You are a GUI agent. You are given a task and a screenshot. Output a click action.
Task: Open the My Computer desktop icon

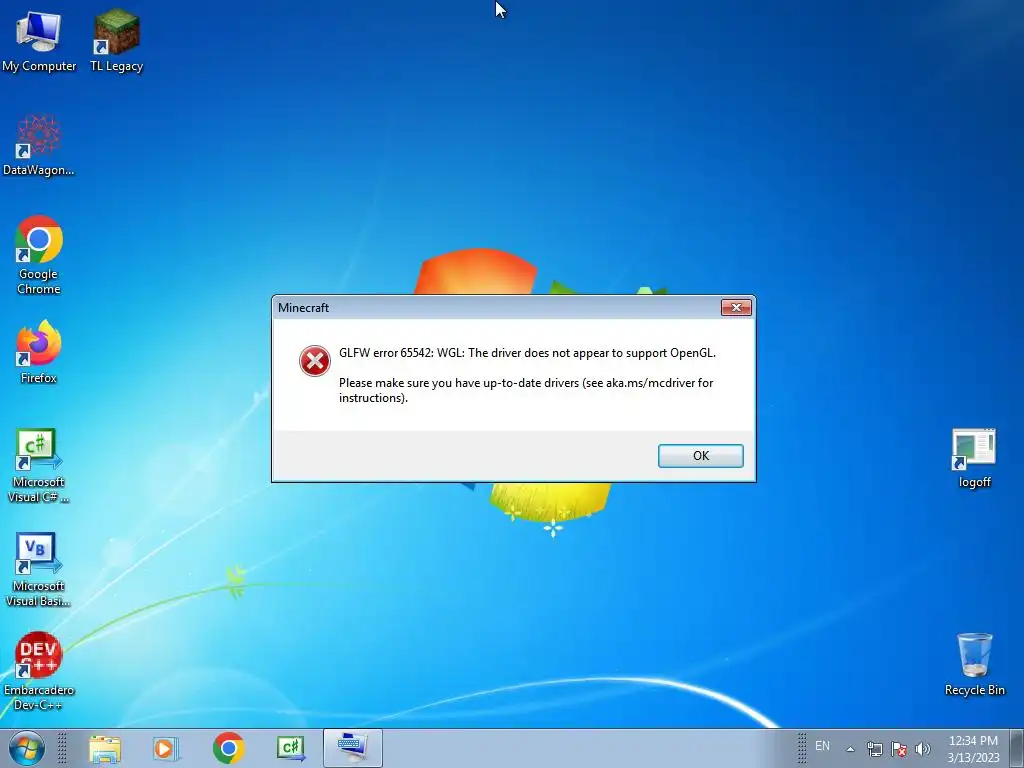tap(39, 40)
